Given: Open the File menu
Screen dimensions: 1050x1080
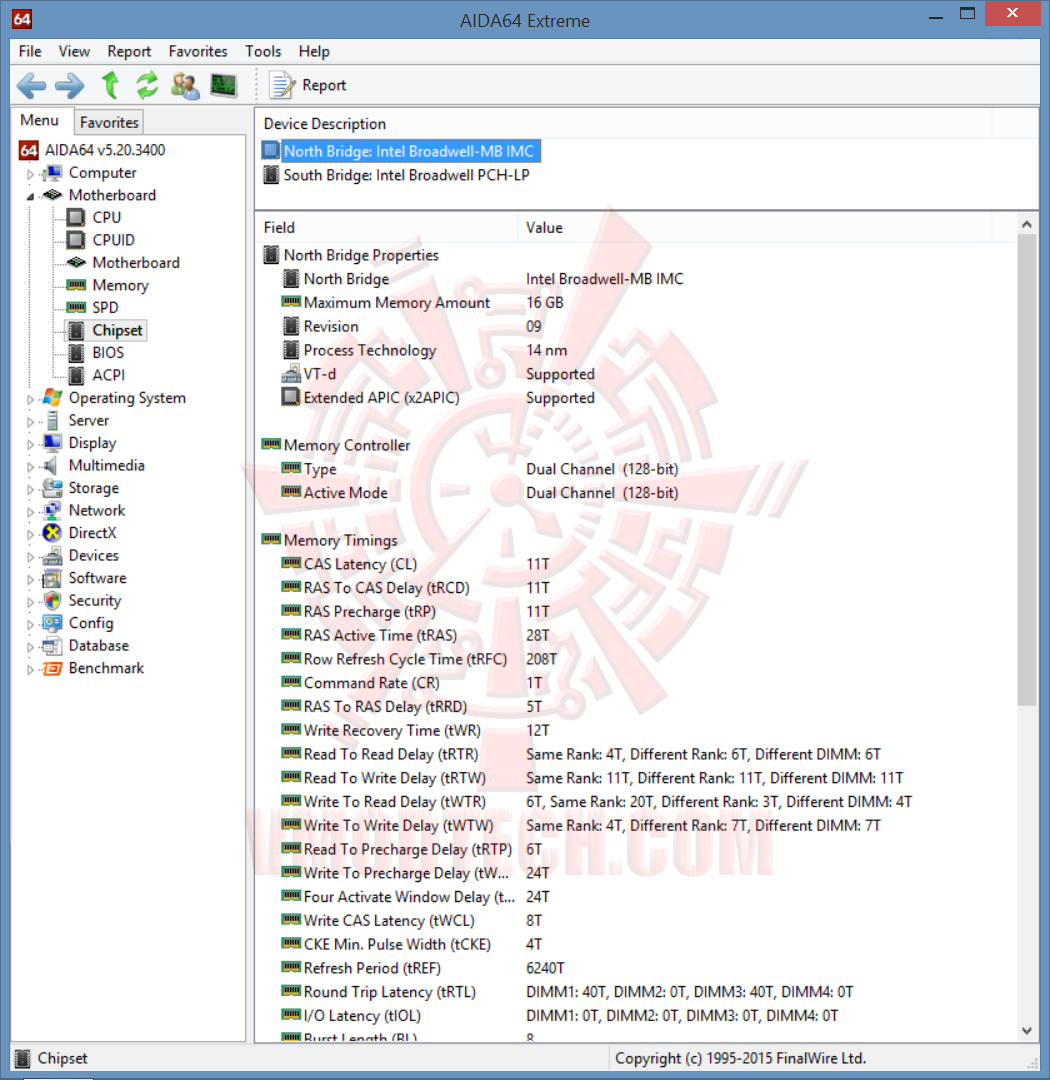Looking at the screenshot, I should (30, 51).
